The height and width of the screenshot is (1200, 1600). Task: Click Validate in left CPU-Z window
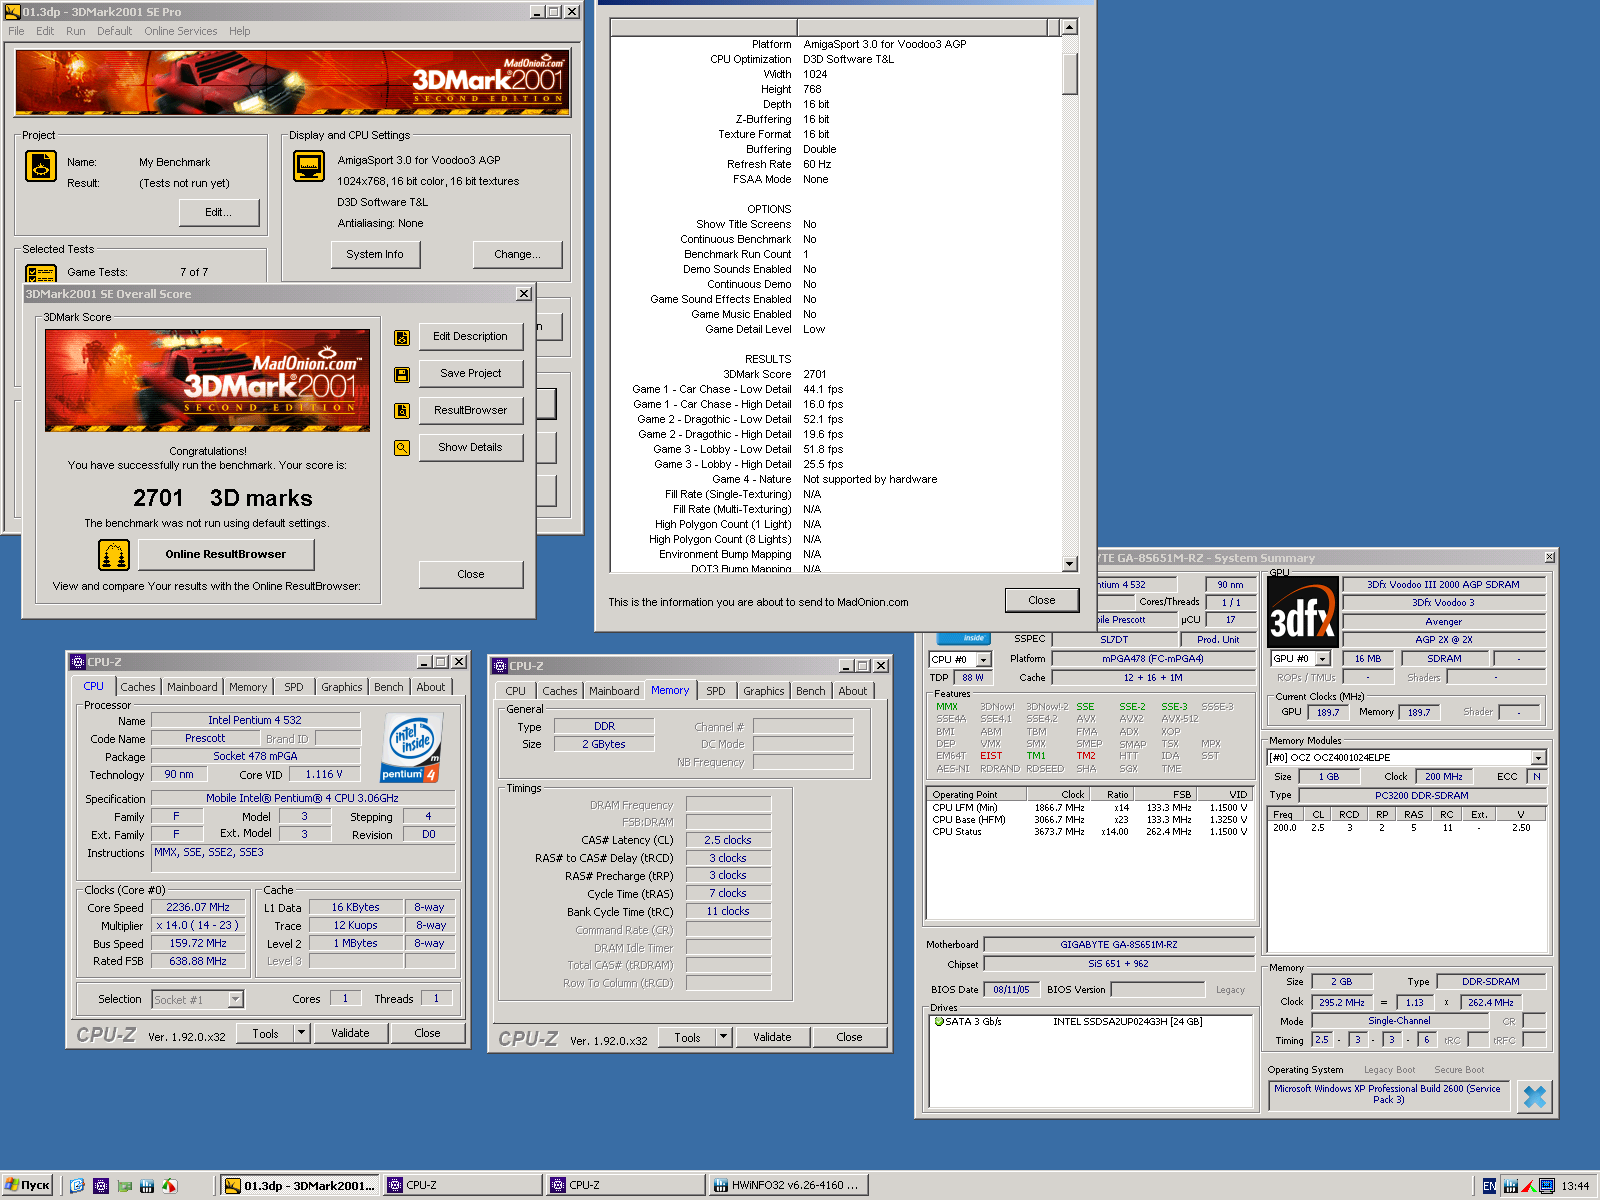tap(350, 1034)
